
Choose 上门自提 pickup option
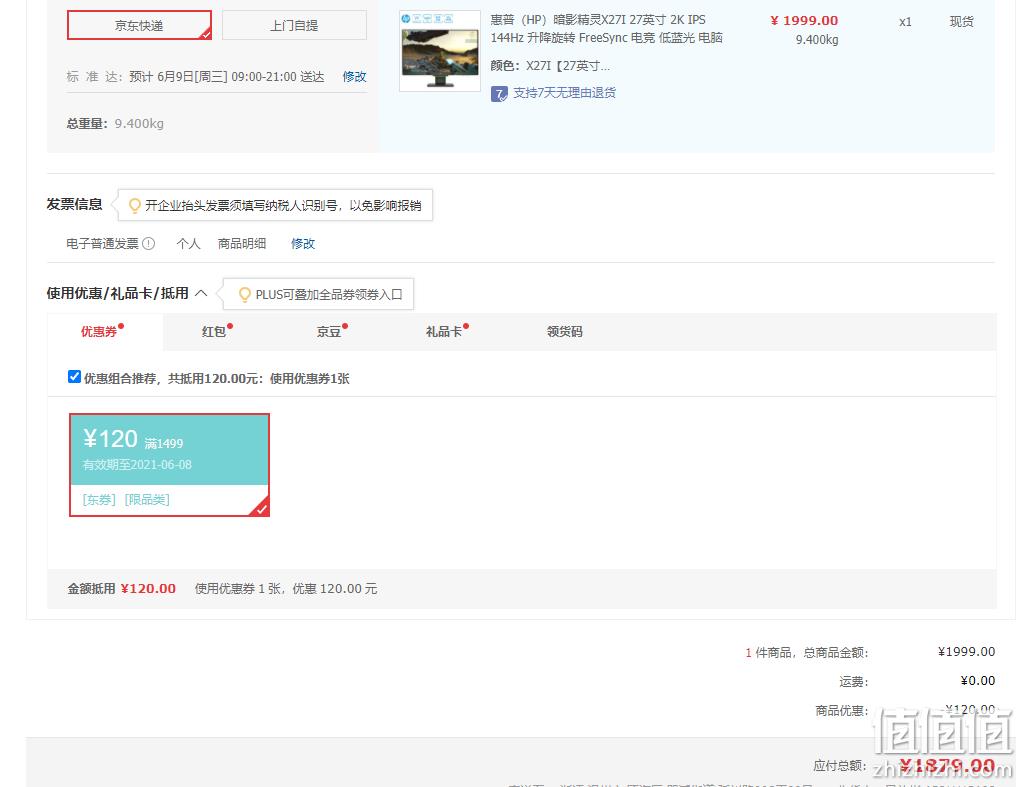point(294,25)
